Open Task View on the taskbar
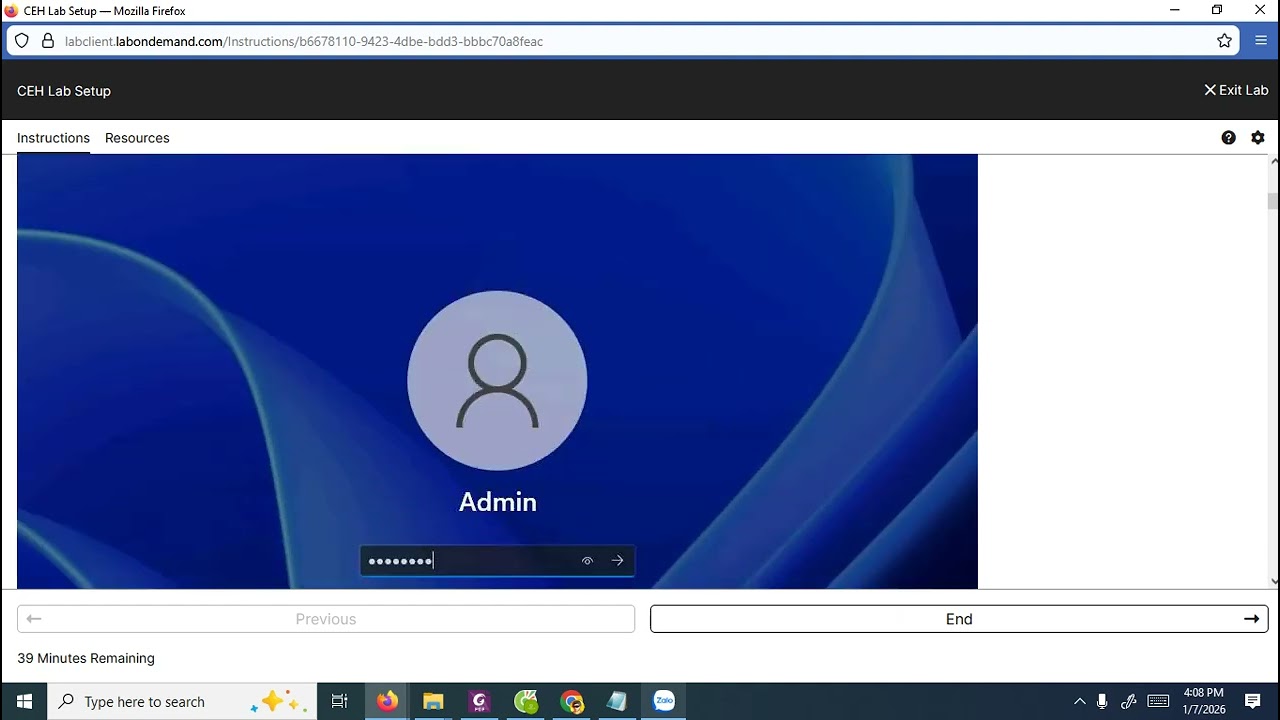 point(340,701)
